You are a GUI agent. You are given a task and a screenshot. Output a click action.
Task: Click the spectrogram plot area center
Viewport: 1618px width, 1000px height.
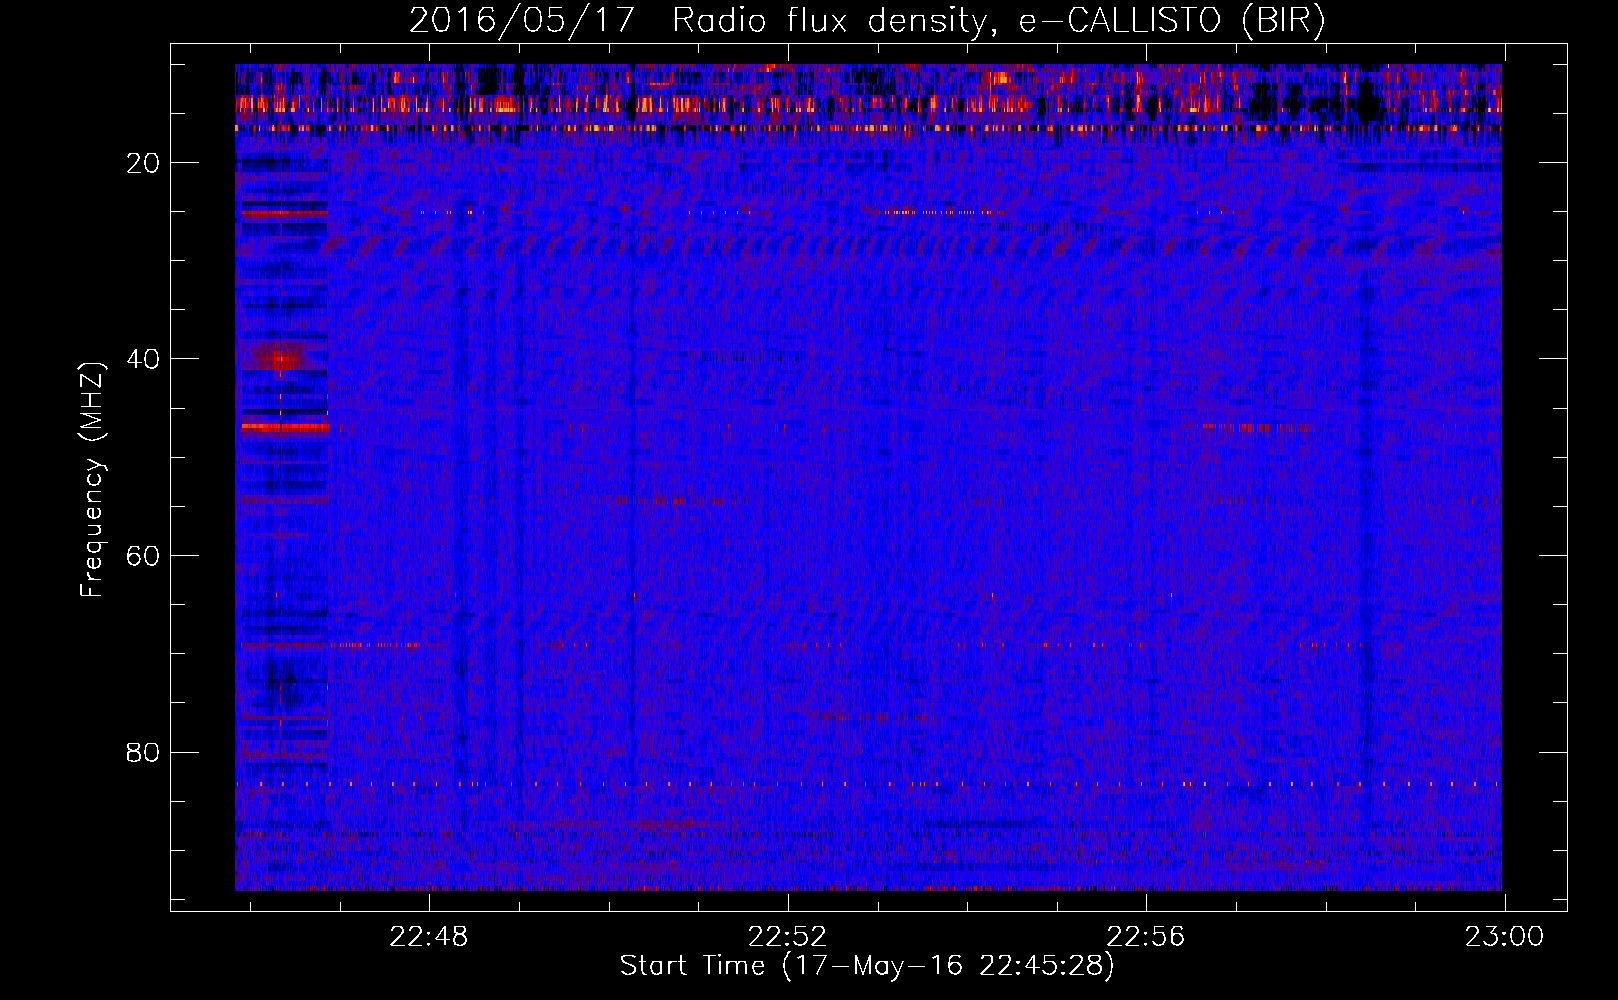(868, 477)
